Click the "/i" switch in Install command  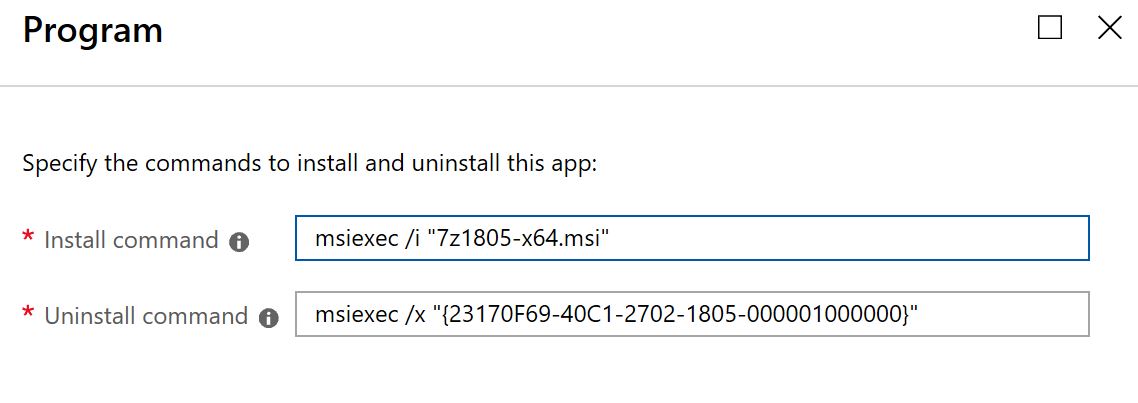point(412,238)
